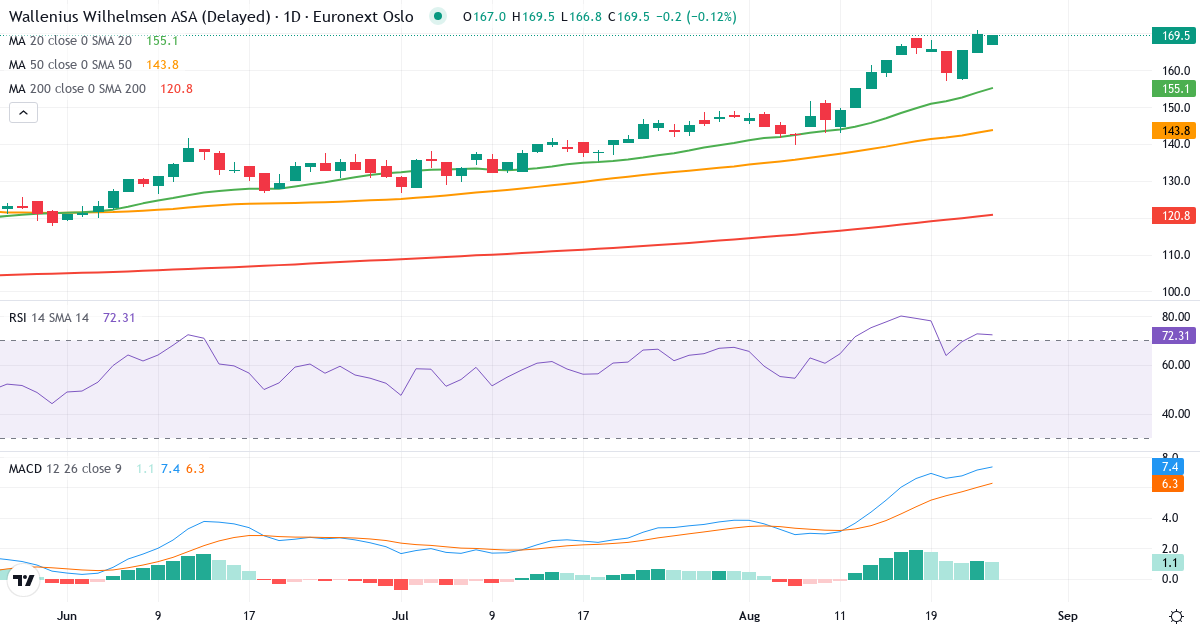The image size is (1200, 630).
Task: Click the 17 date label after Jun 9
Action: (249, 615)
